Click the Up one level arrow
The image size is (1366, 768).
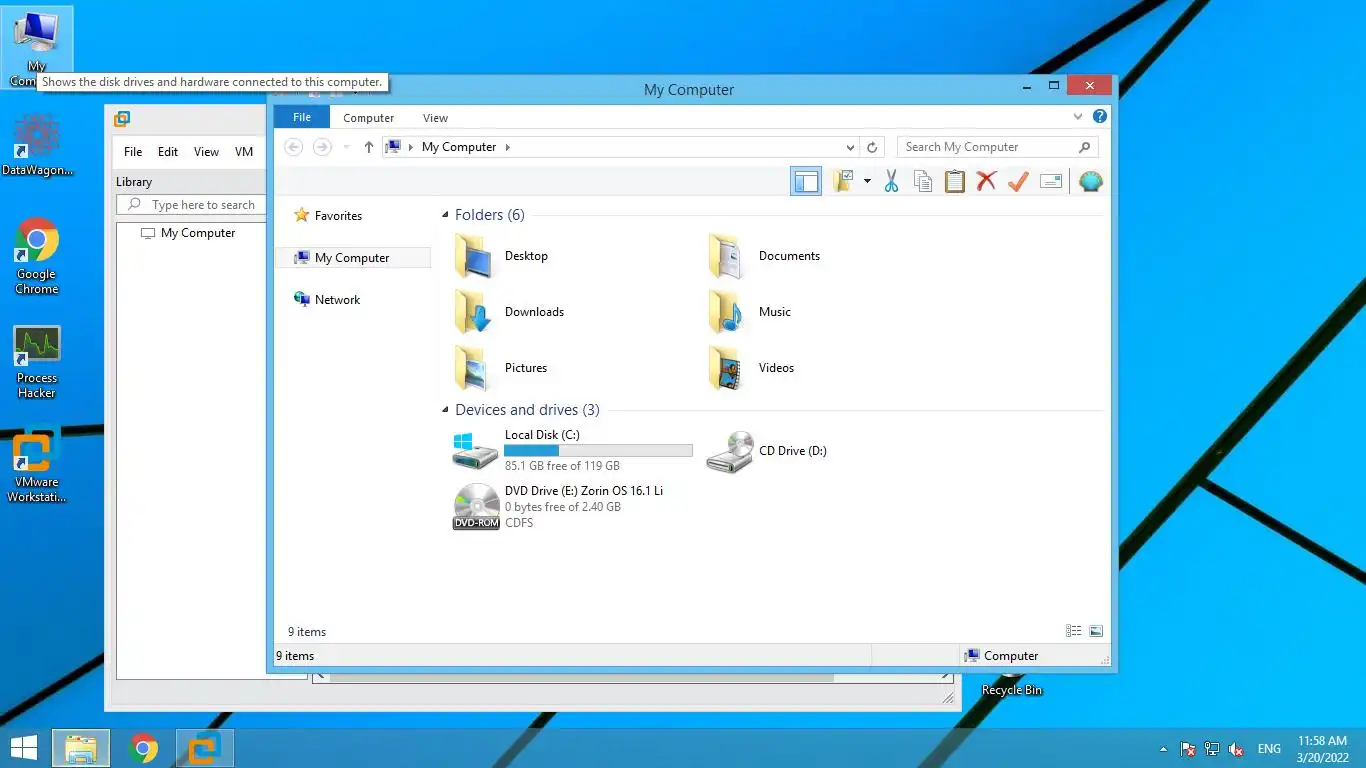pos(369,147)
